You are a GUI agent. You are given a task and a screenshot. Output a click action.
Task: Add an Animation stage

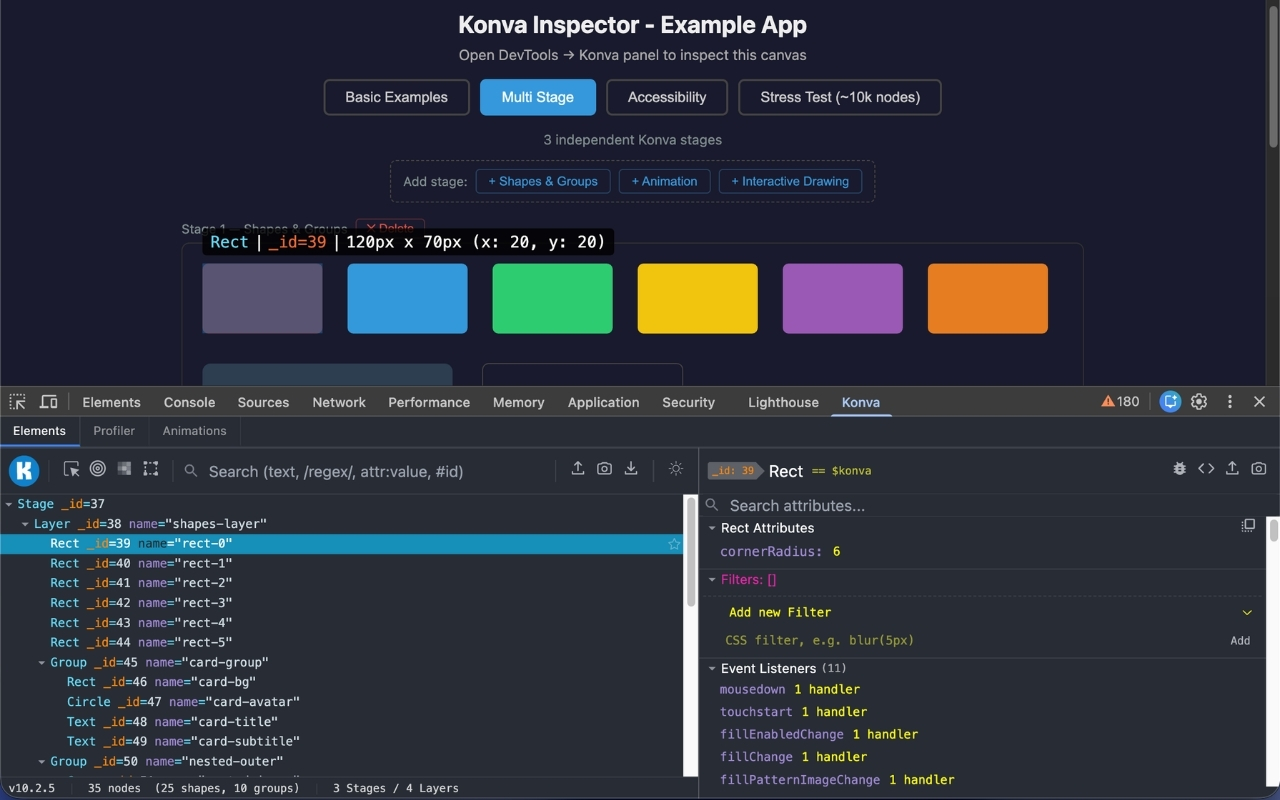click(x=665, y=181)
